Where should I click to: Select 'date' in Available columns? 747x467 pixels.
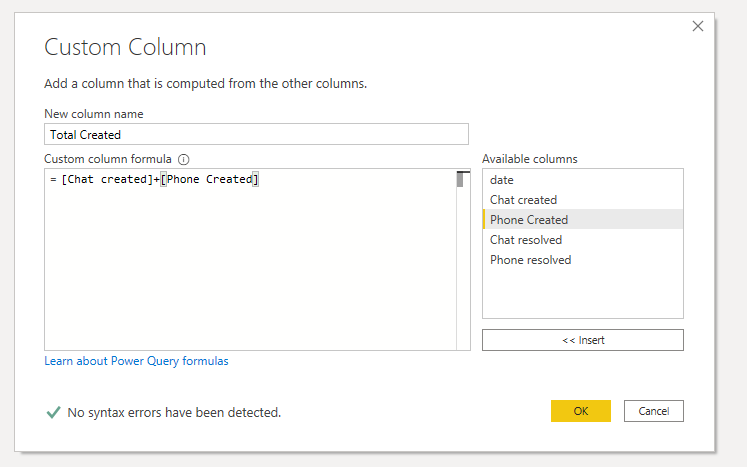tap(583, 180)
